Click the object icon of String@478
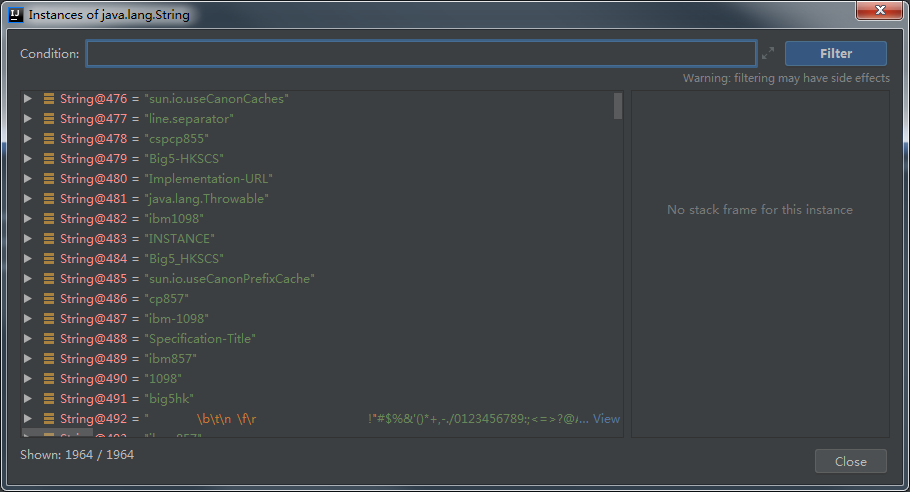Image resolution: width=910 pixels, height=492 pixels. coord(49,139)
